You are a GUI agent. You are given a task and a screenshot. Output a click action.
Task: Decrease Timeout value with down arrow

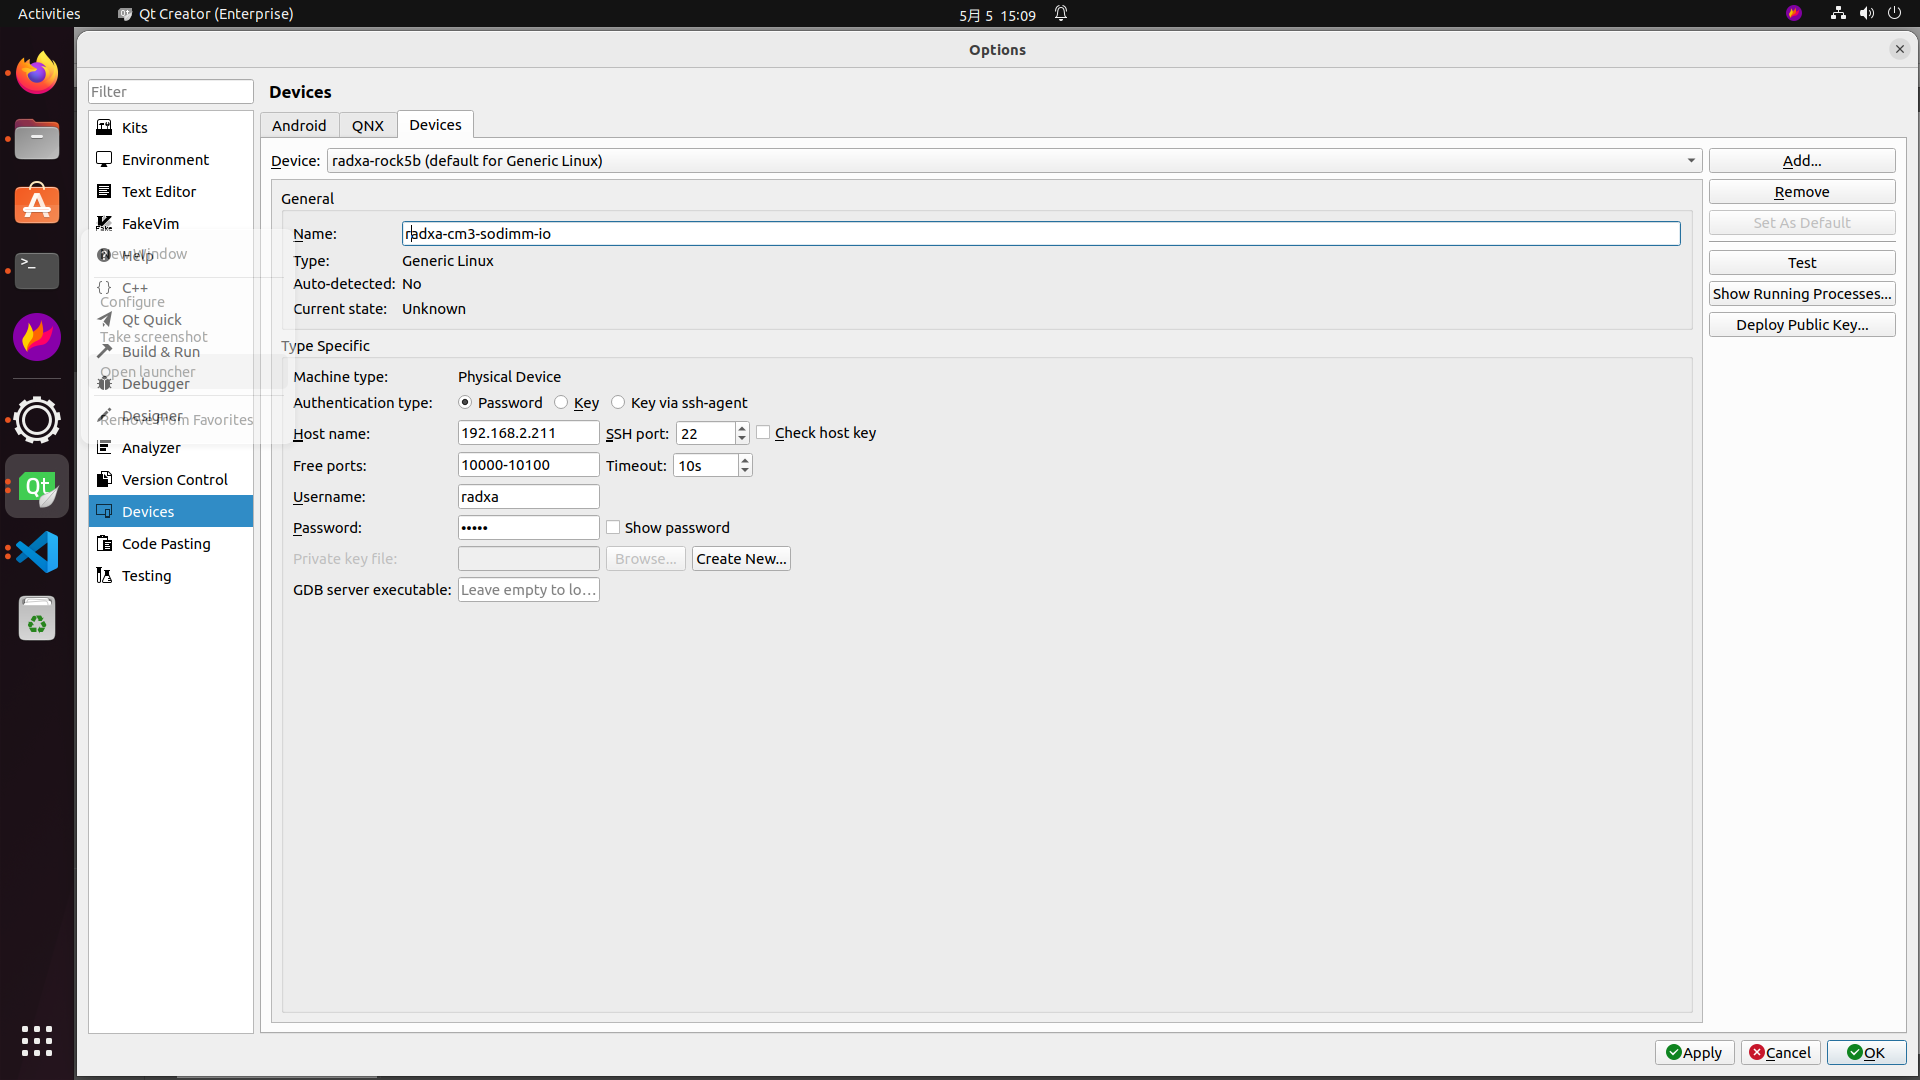click(x=745, y=470)
